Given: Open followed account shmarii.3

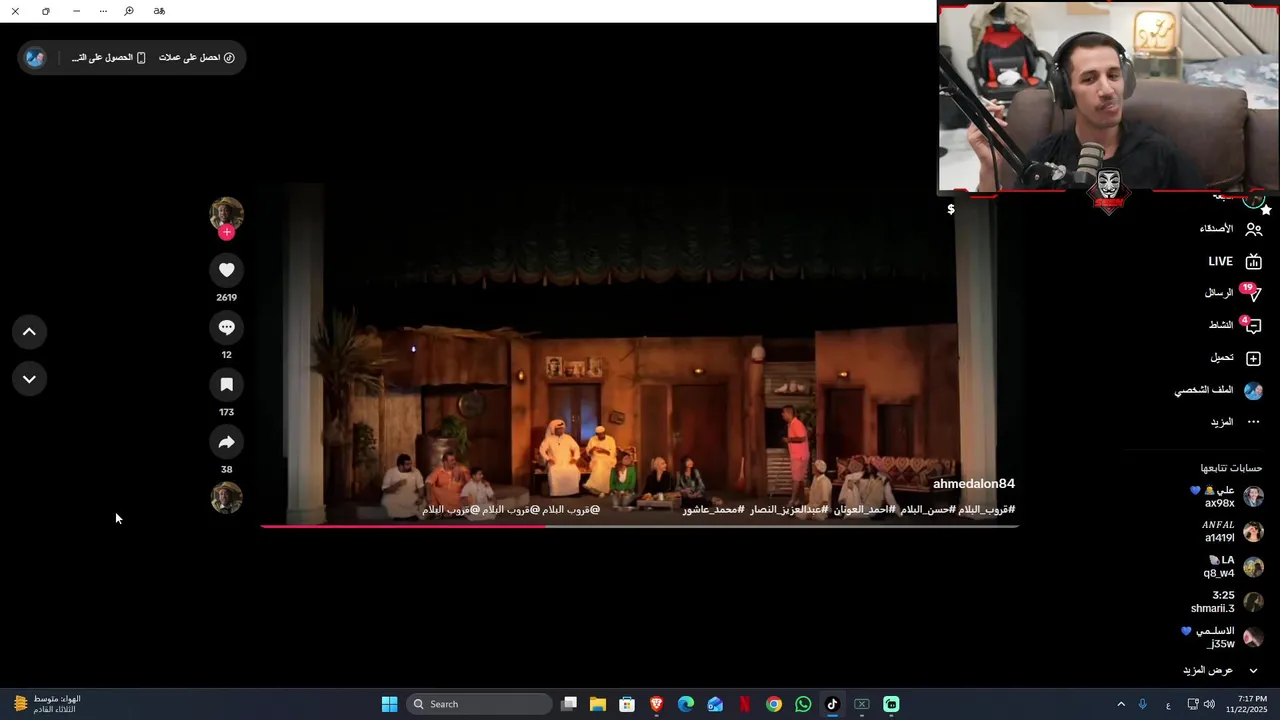Looking at the screenshot, I should (1227, 602).
